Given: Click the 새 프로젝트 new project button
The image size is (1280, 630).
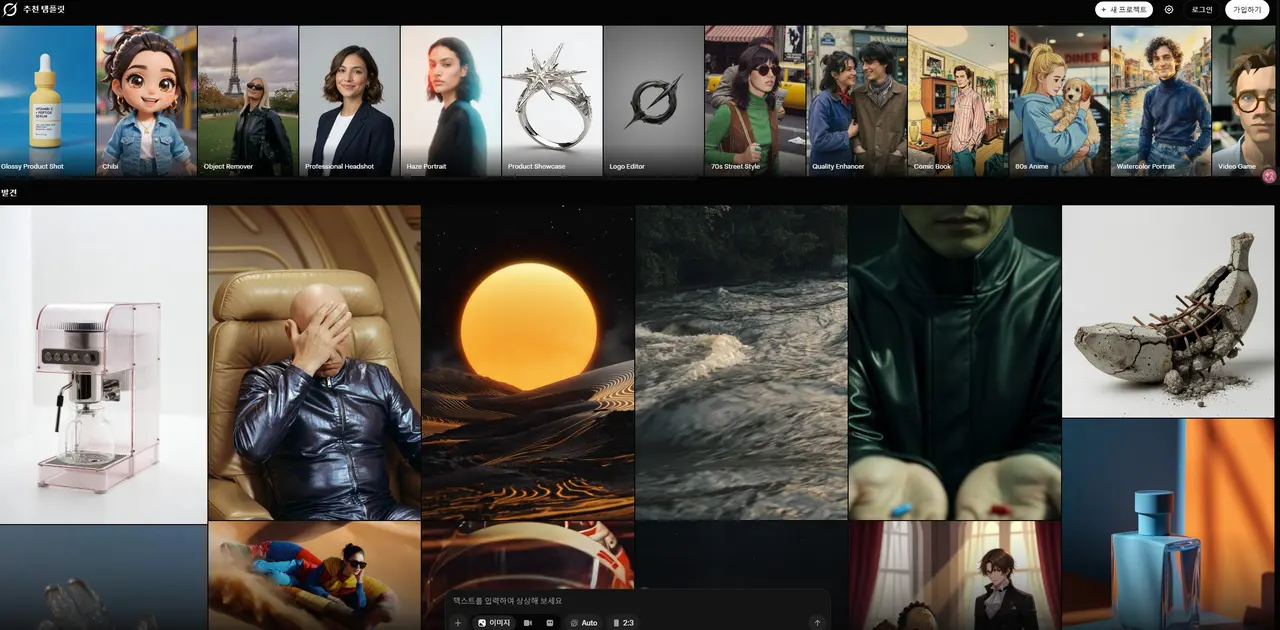Looking at the screenshot, I should click(x=1124, y=9).
